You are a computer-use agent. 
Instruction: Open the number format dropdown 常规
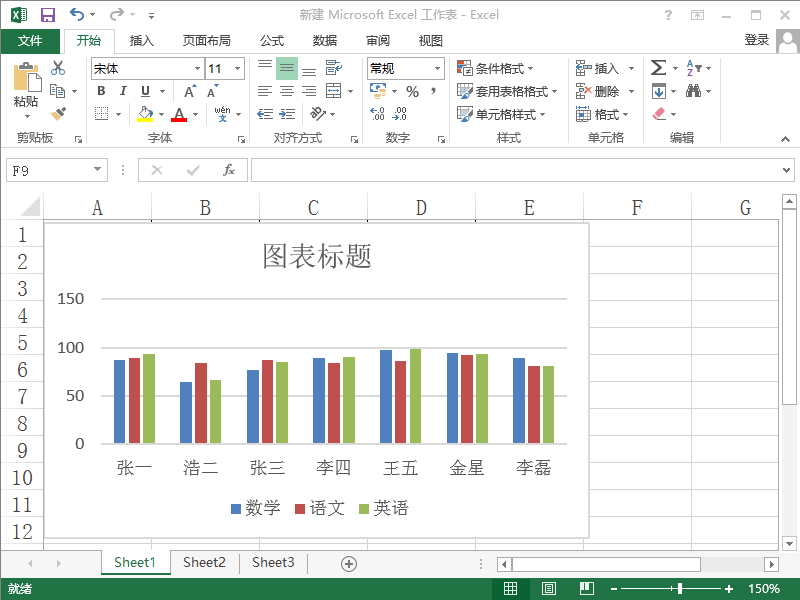tap(437, 68)
